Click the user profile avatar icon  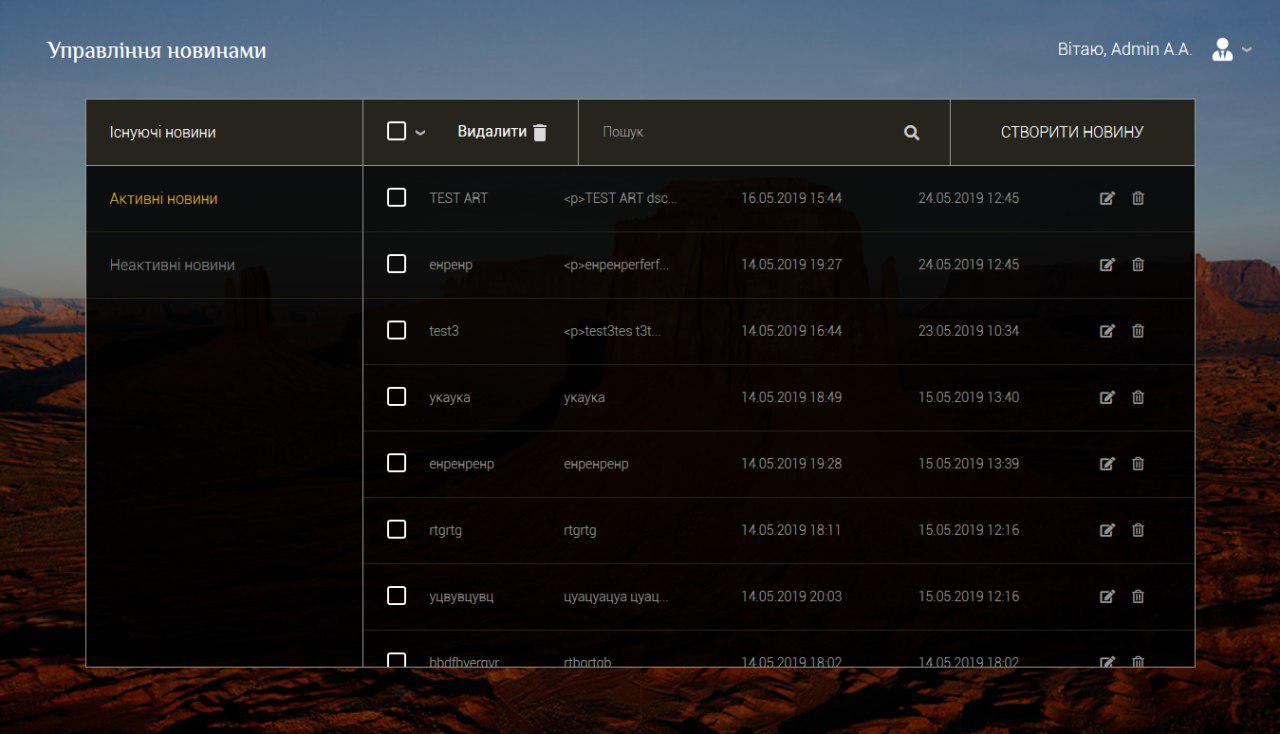tap(1222, 50)
